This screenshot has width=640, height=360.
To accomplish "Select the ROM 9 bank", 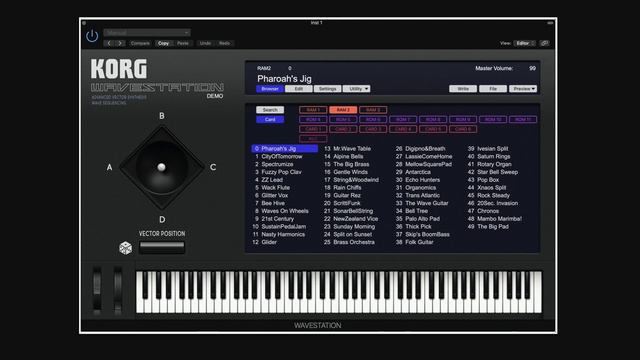I will pyautogui.click(x=463, y=120).
